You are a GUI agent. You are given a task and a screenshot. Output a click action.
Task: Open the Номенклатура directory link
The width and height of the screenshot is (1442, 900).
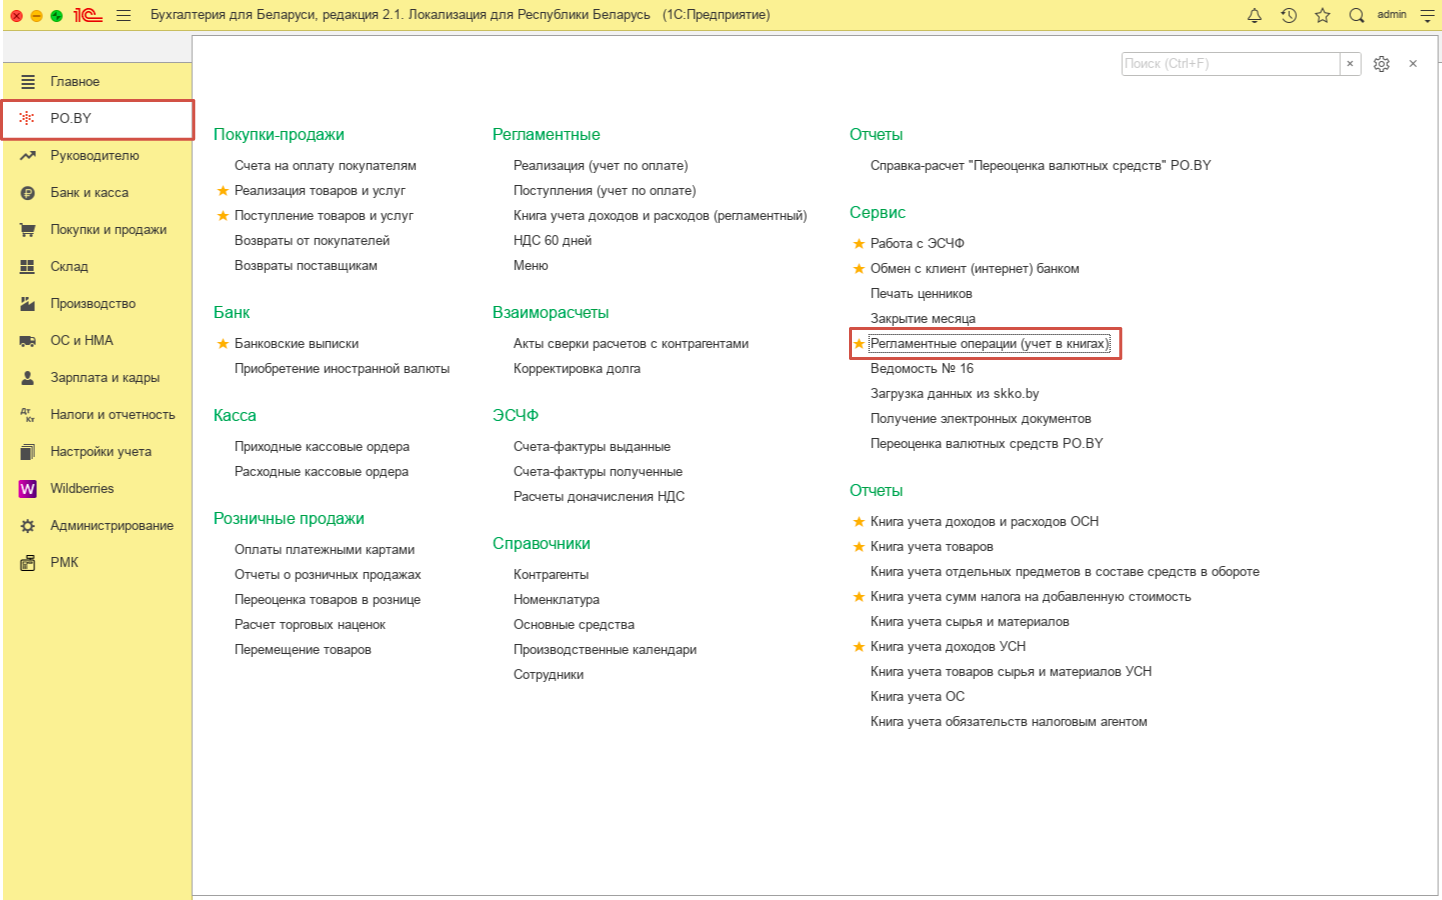556,600
